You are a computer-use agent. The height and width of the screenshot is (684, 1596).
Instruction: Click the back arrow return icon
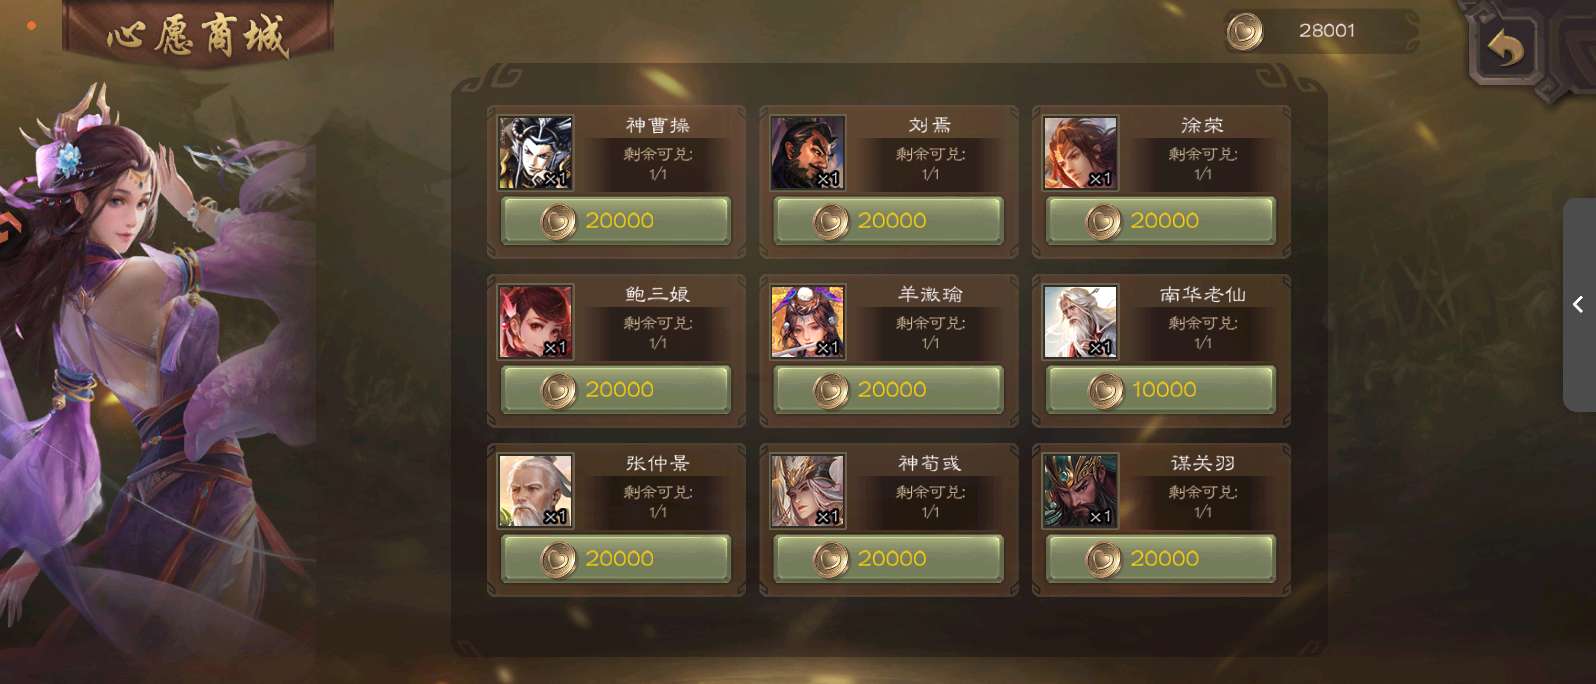[1505, 48]
